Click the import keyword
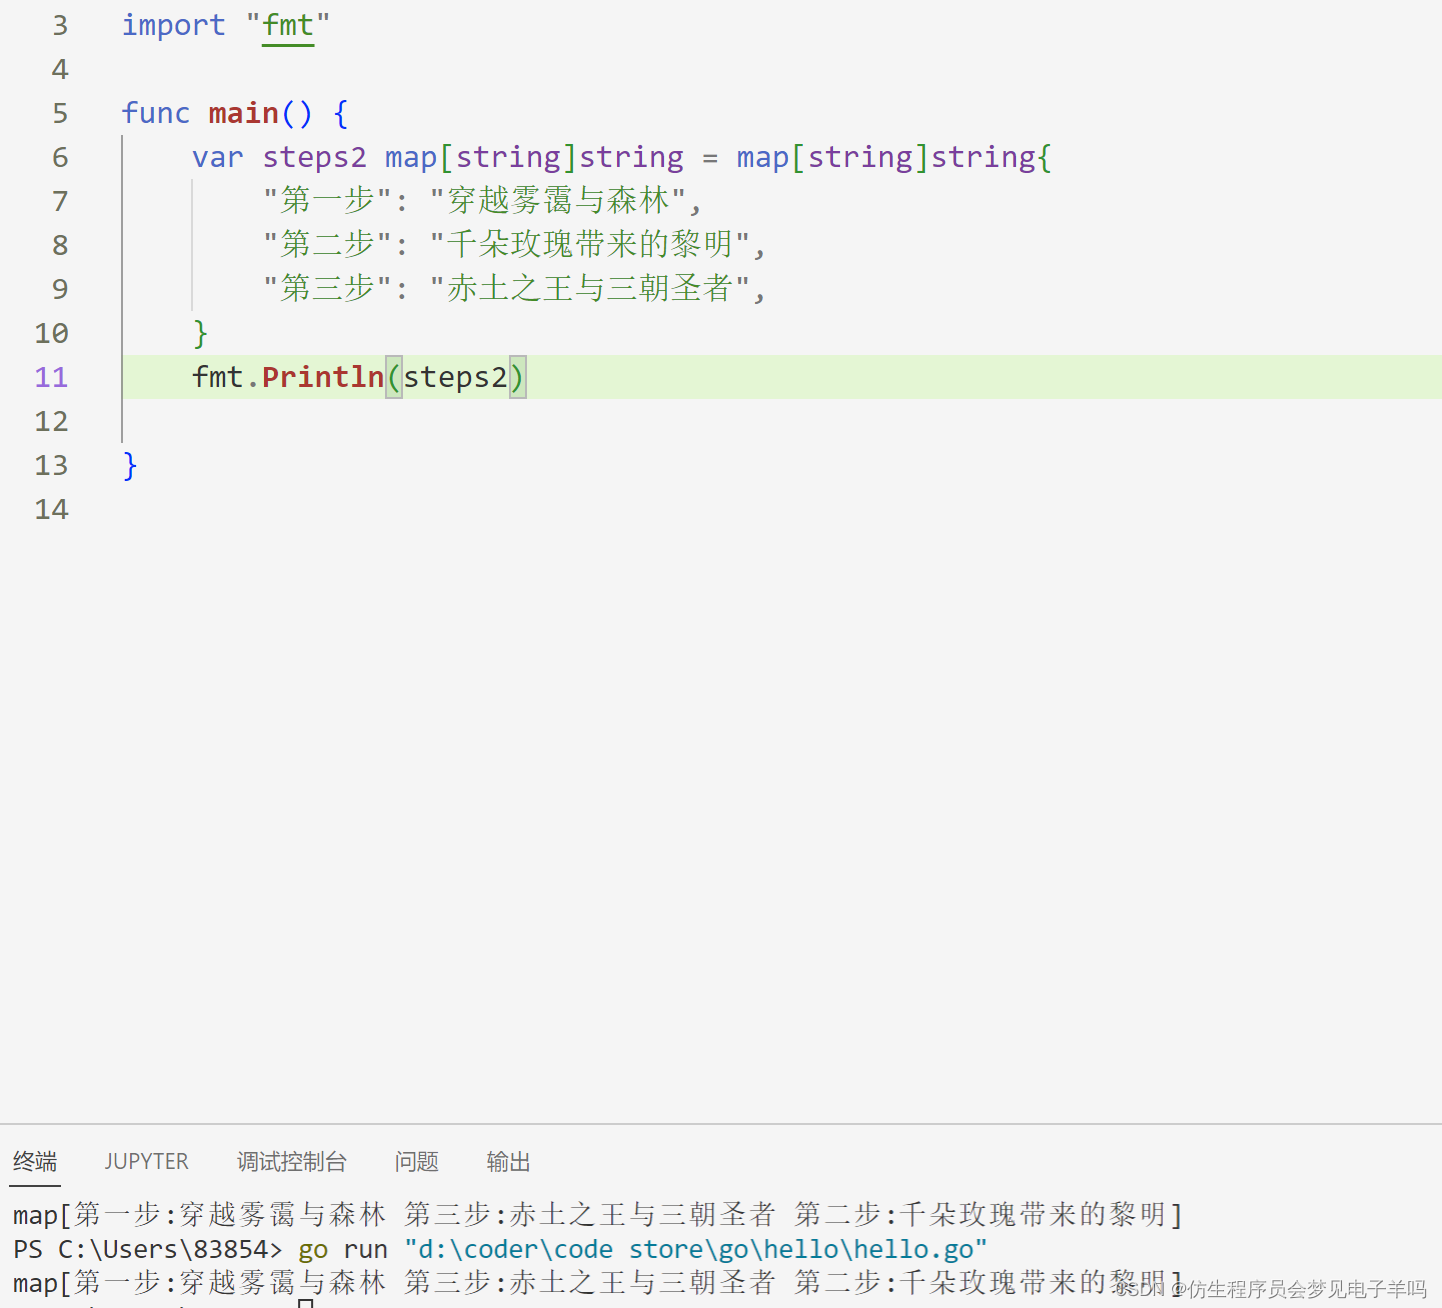Viewport: 1442px width, 1308px height. tap(173, 25)
